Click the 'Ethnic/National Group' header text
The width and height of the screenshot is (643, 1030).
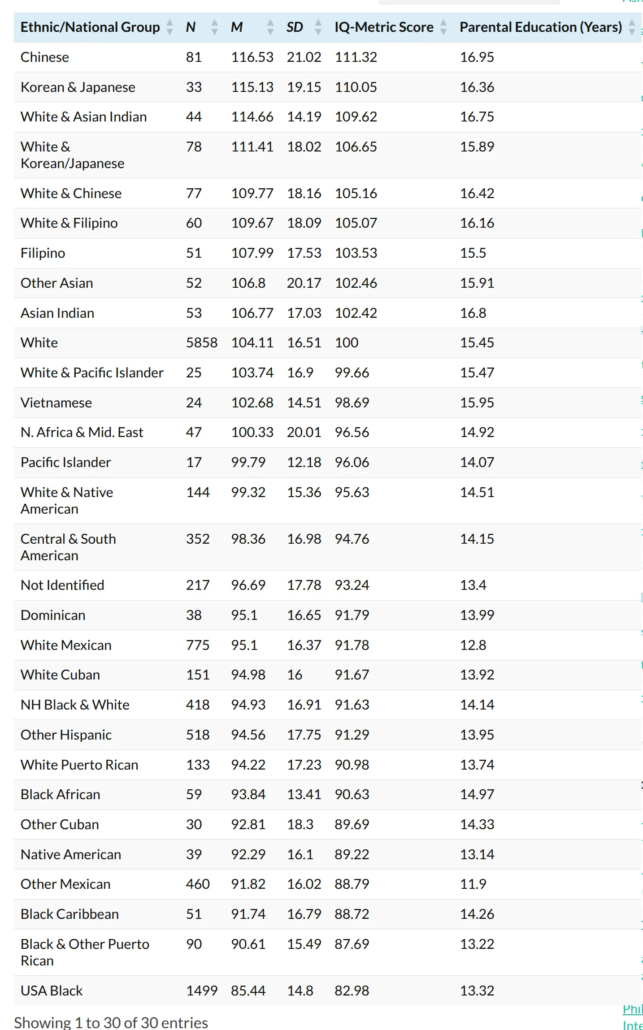click(90, 27)
